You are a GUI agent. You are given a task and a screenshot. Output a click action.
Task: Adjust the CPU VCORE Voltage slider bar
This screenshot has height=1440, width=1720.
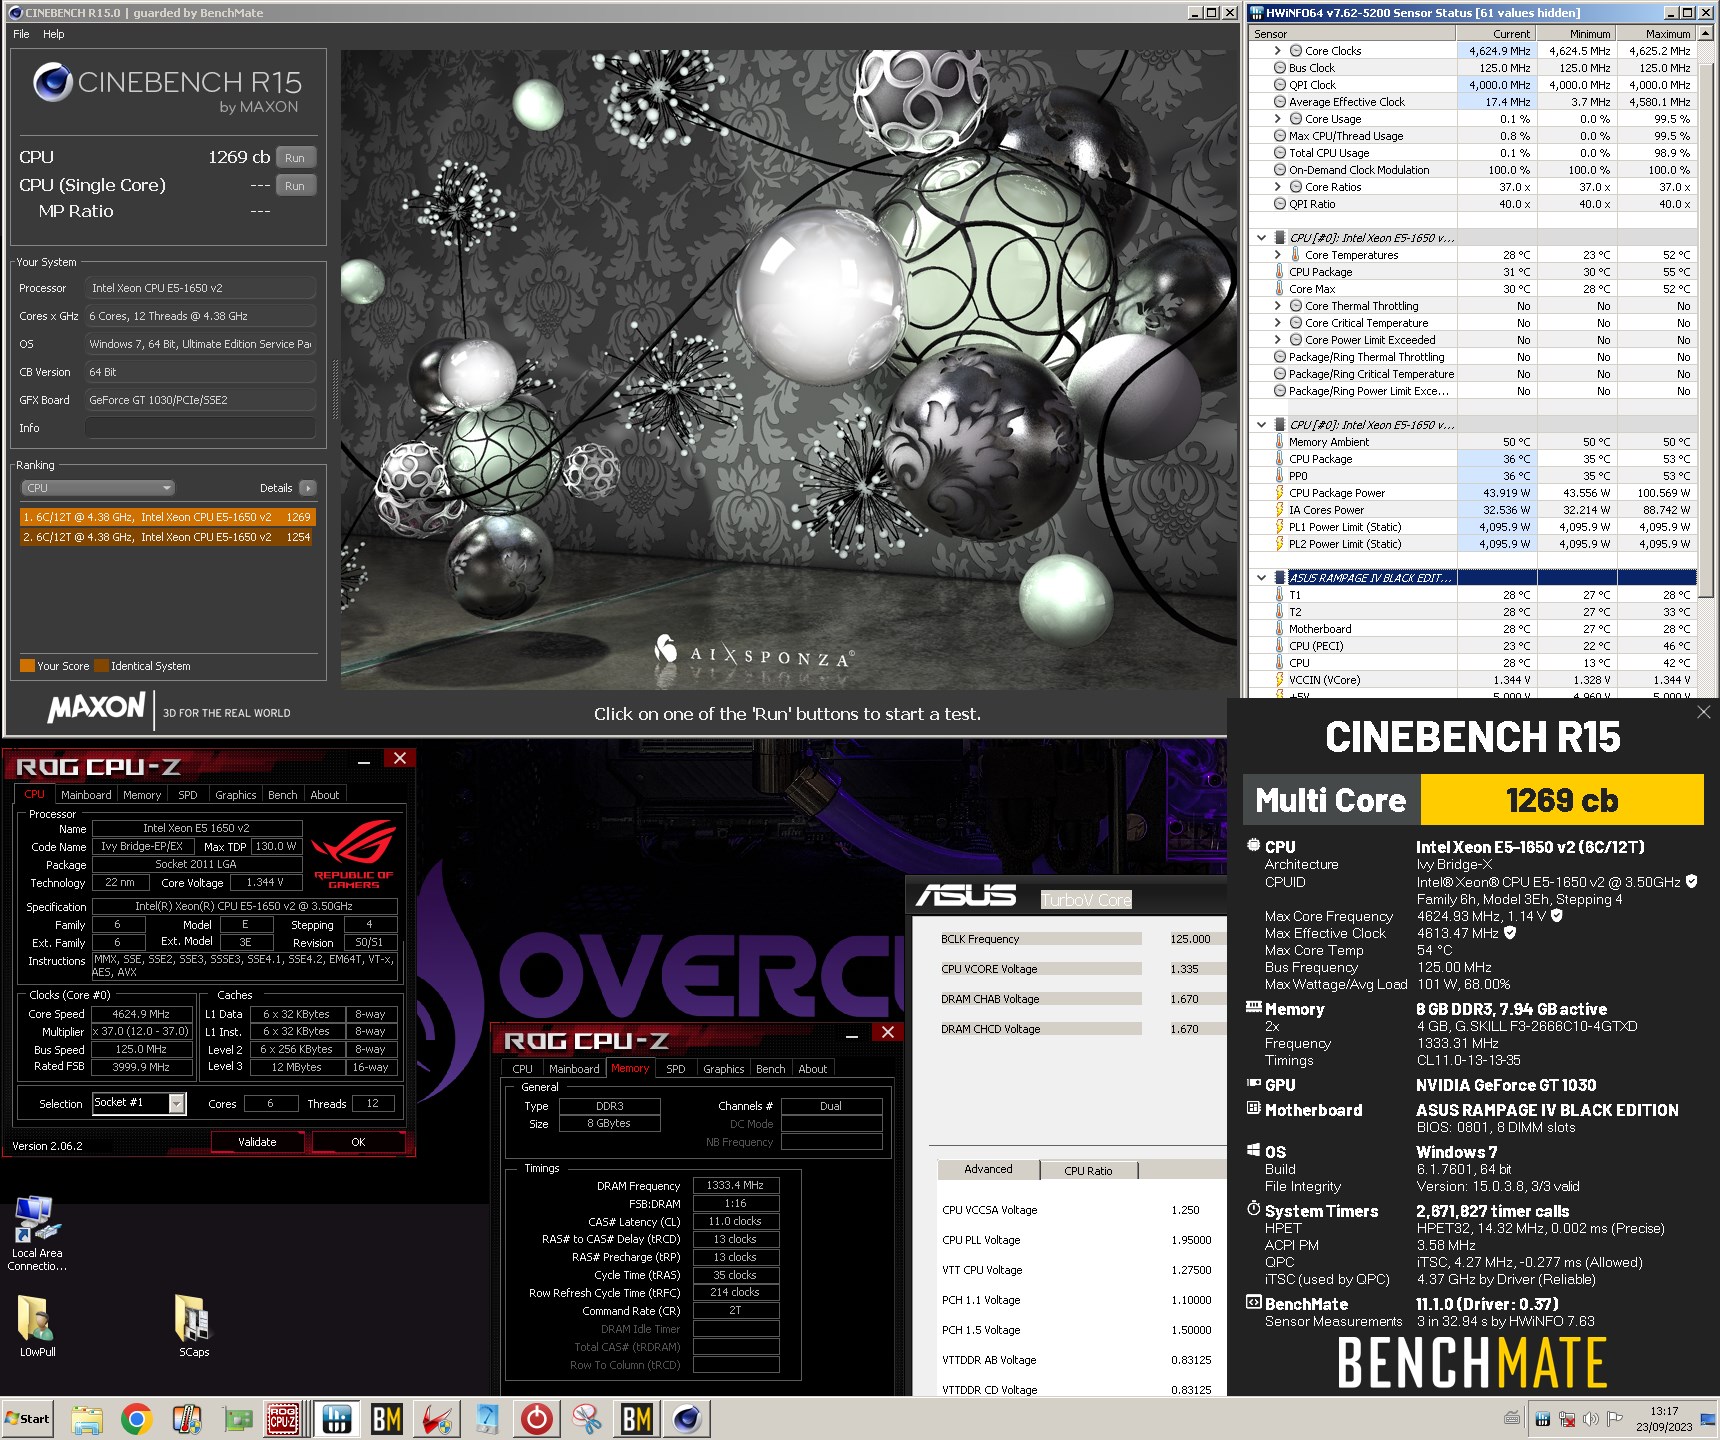point(1040,969)
